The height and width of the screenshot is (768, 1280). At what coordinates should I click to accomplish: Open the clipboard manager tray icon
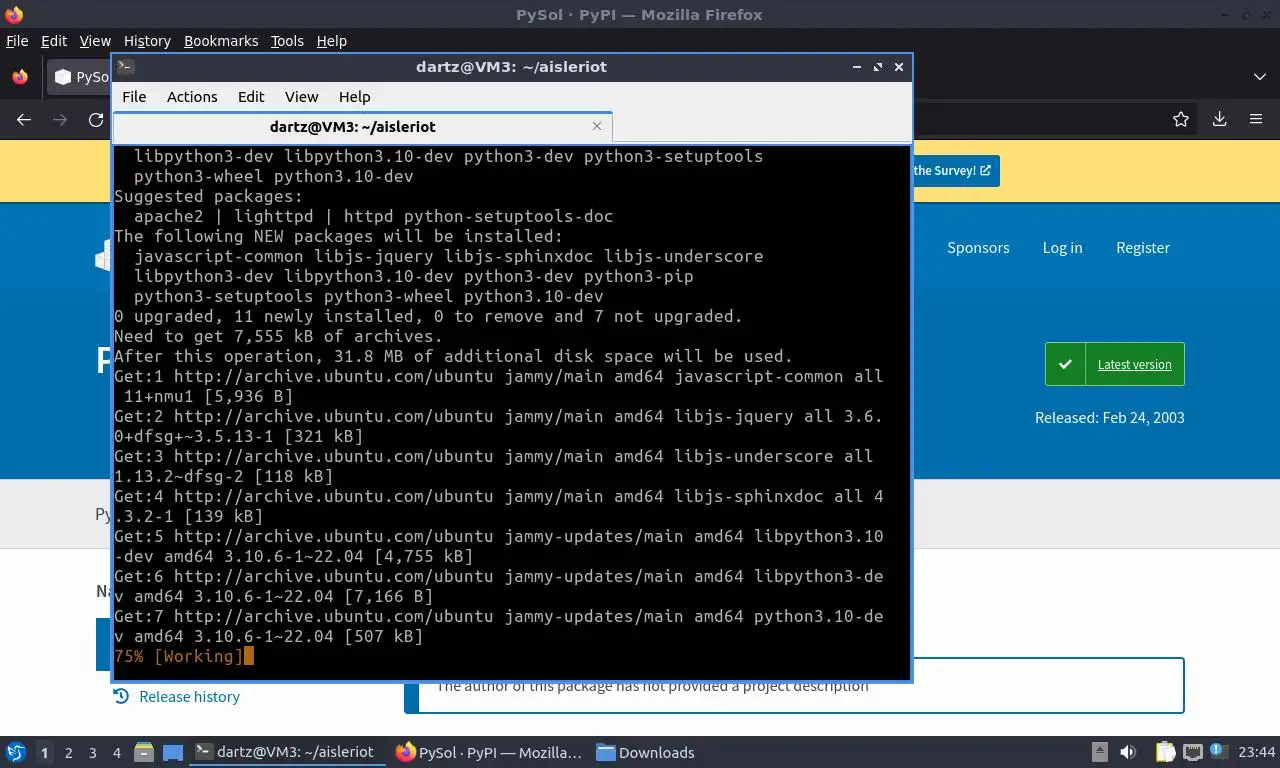[1166, 752]
